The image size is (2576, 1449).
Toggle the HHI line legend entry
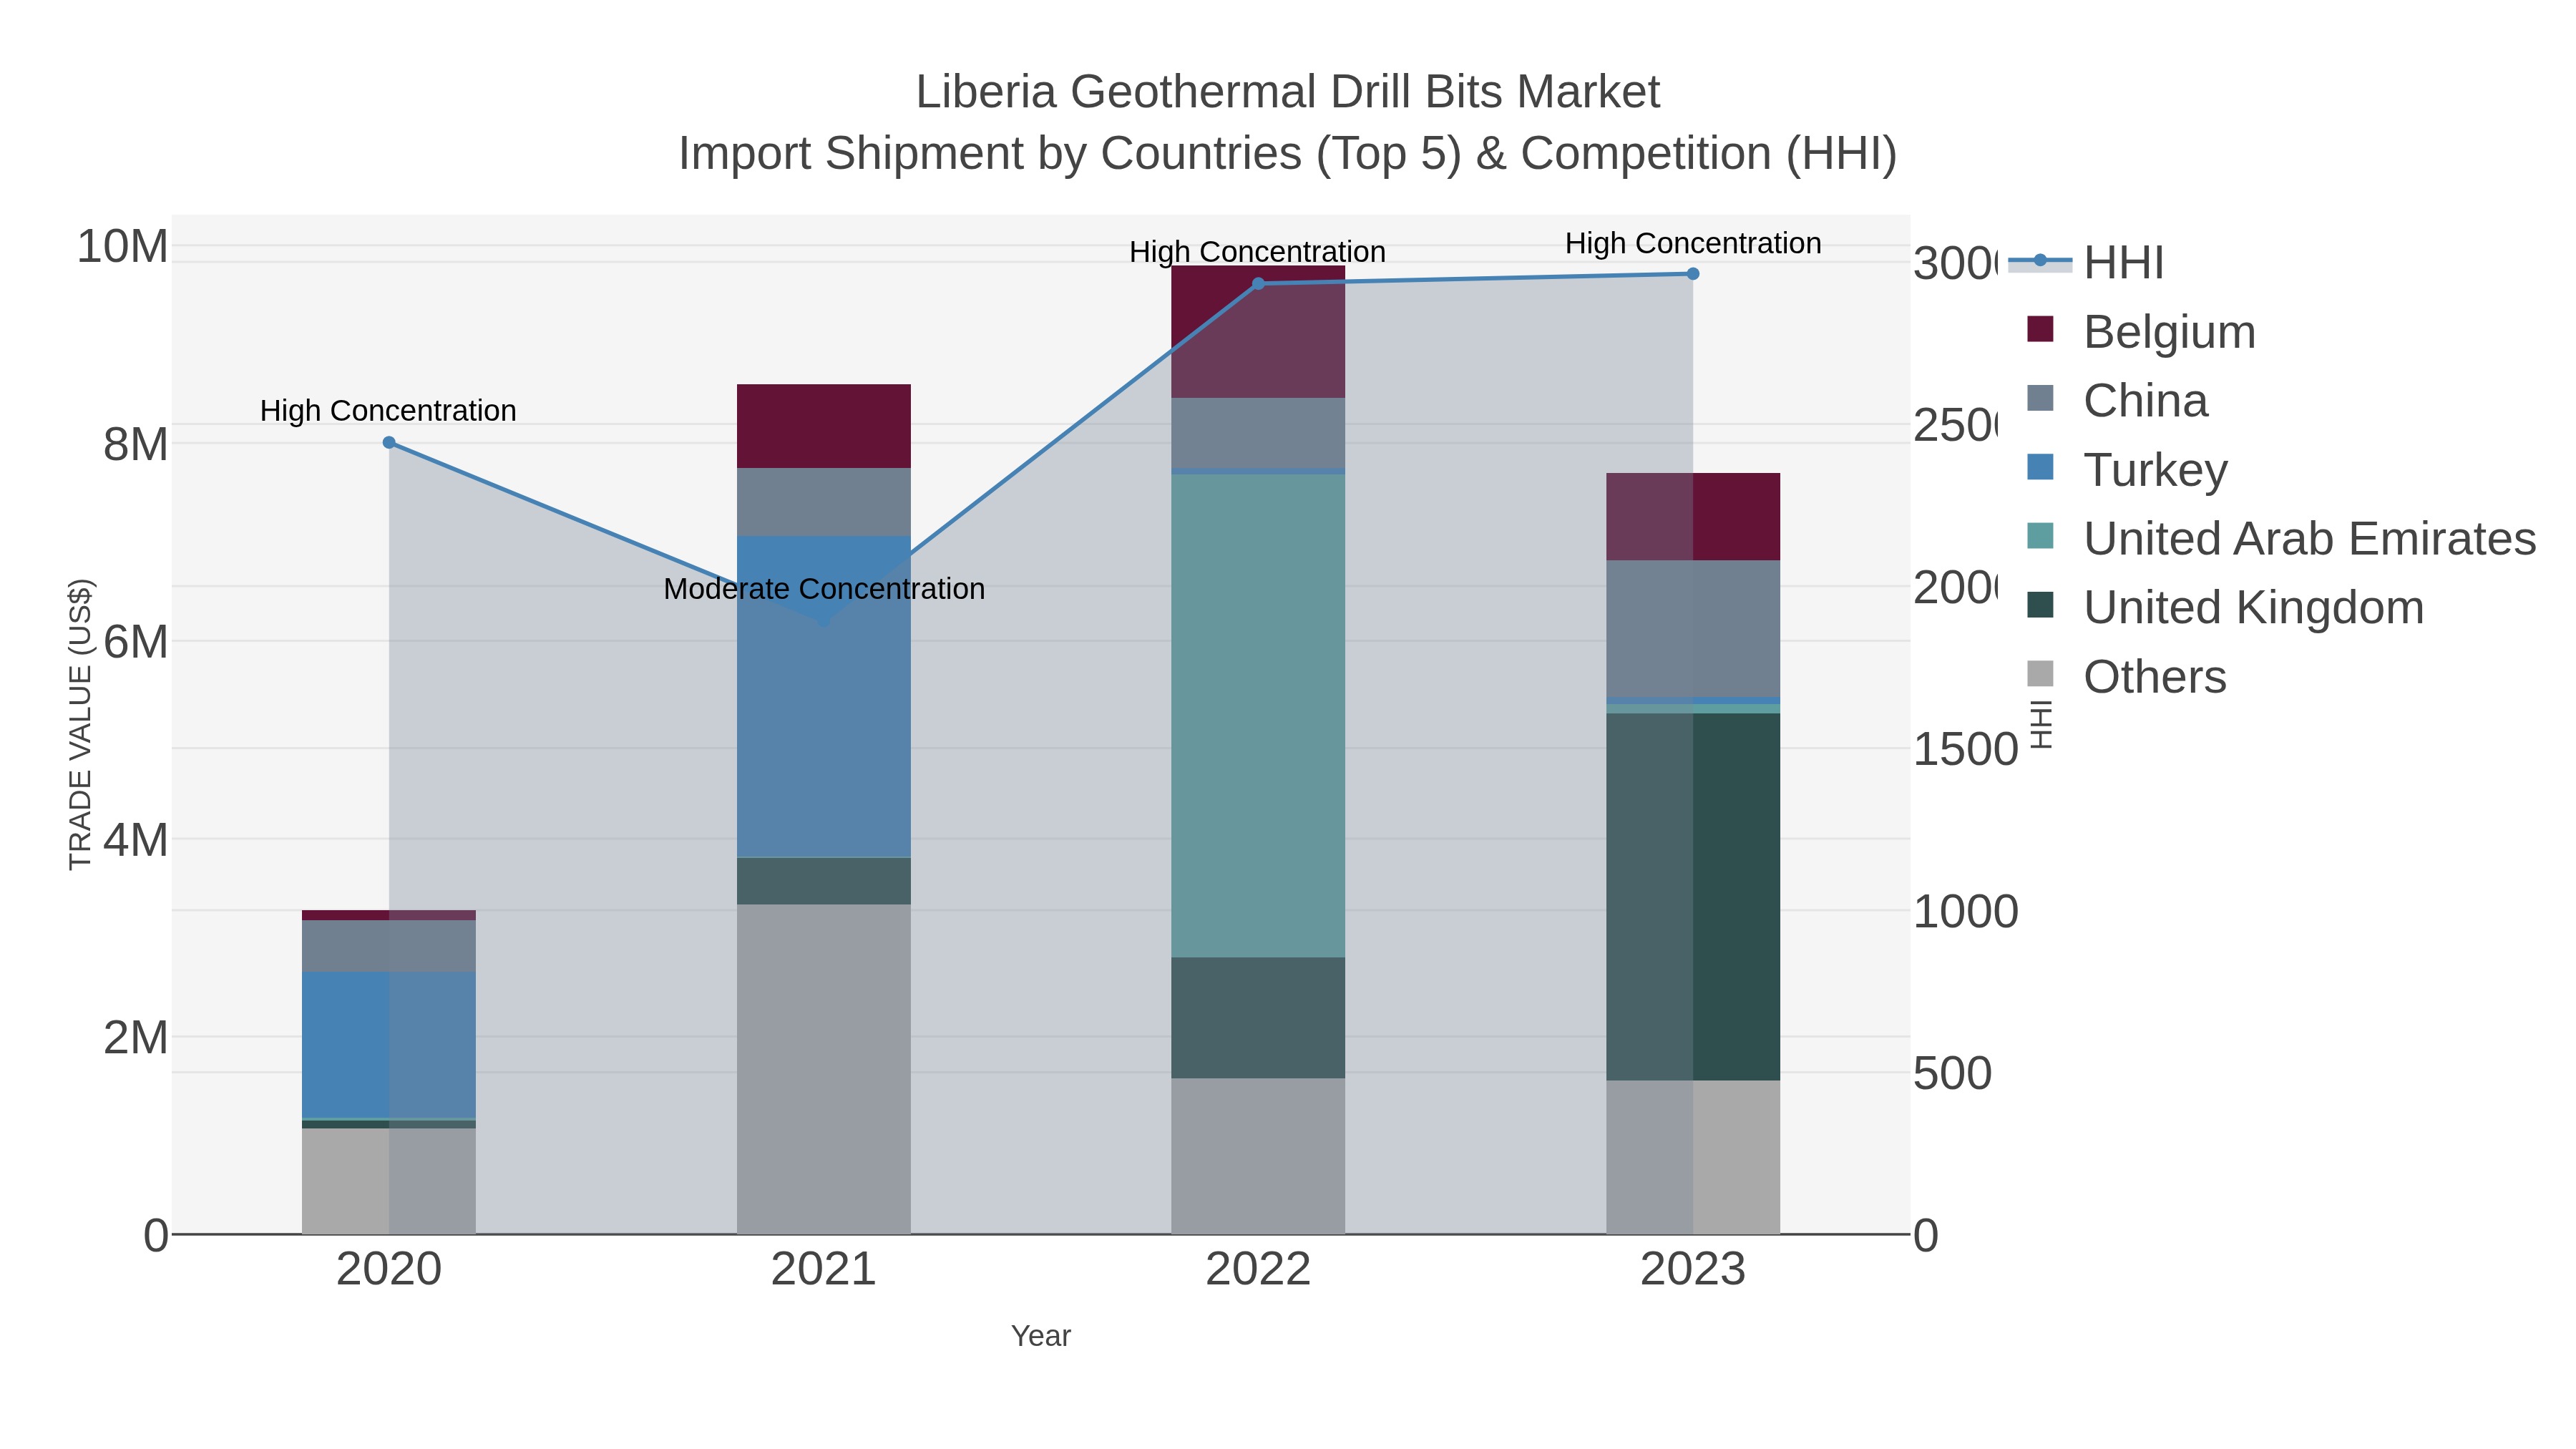tap(2086, 263)
